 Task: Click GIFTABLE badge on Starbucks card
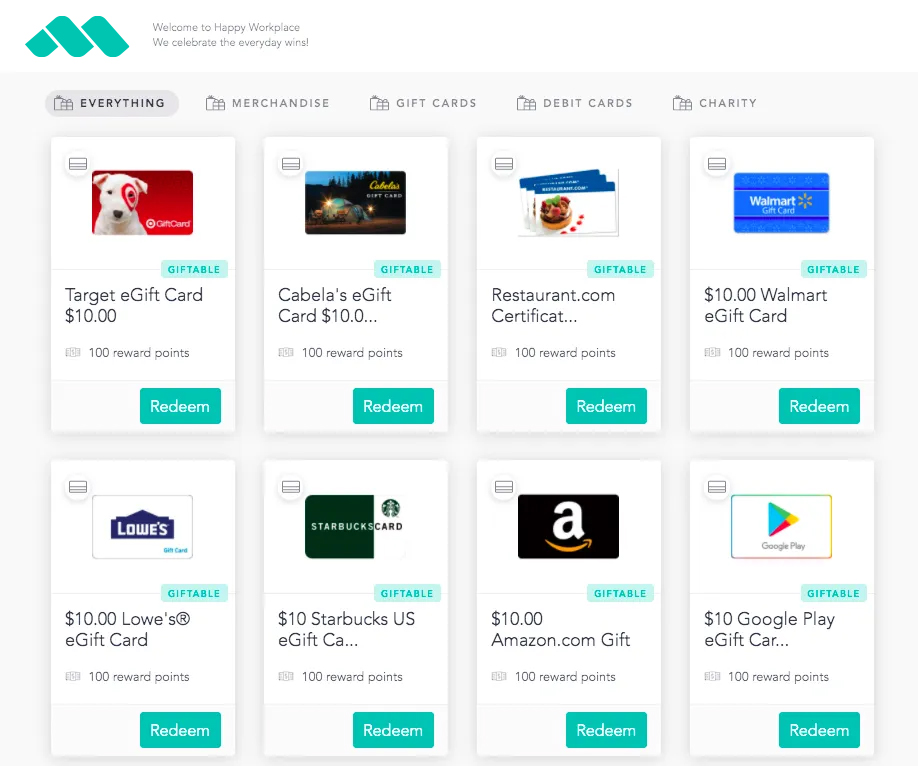tap(407, 593)
